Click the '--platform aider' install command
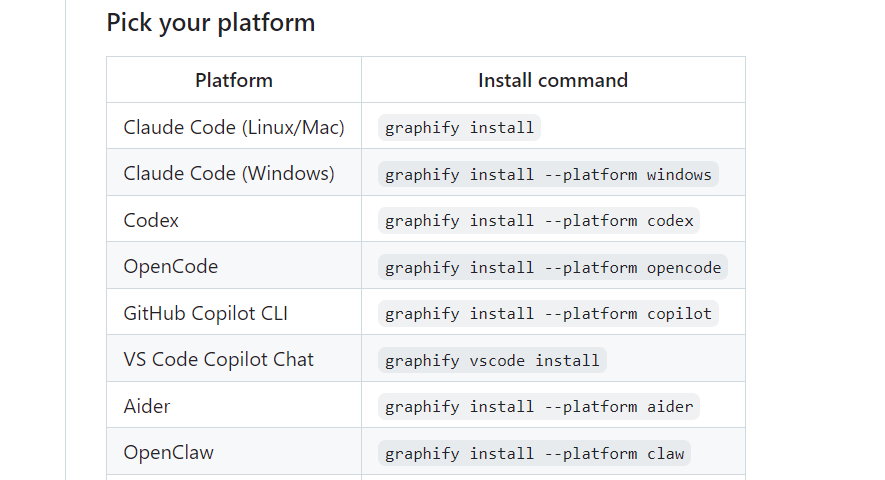 pyautogui.click(x=539, y=407)
